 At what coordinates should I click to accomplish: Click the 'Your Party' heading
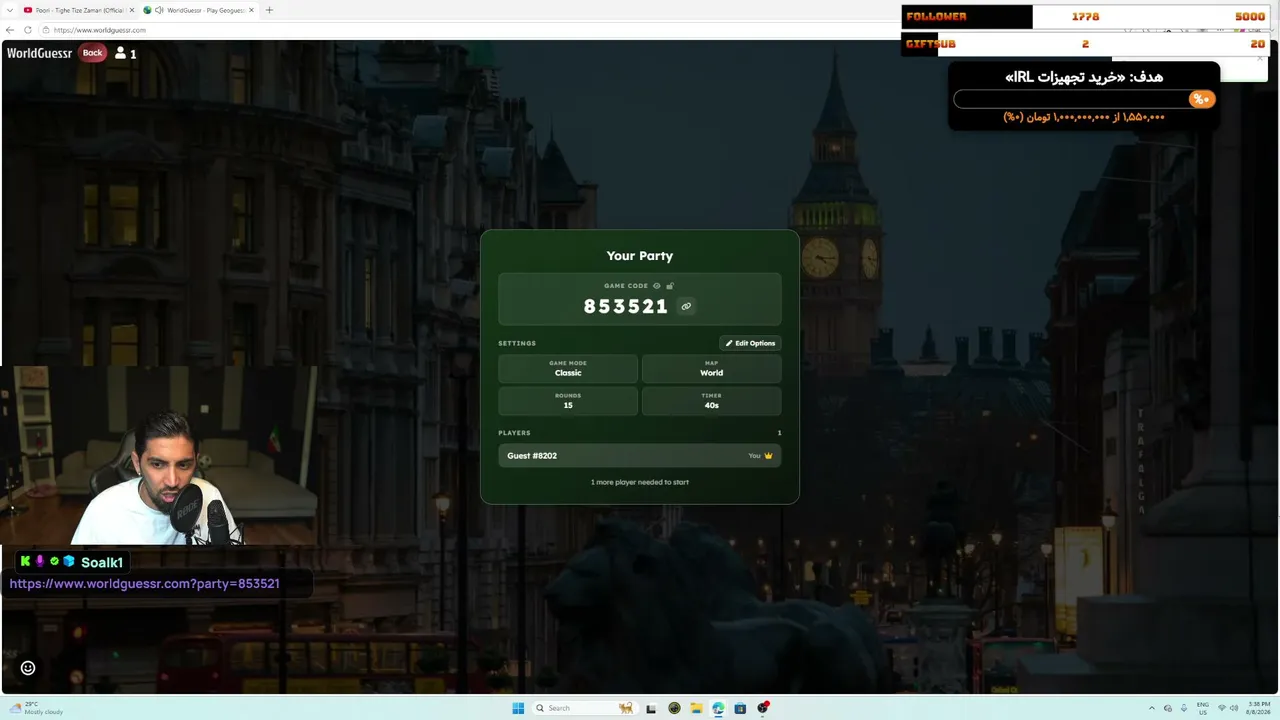coord(640,256)
